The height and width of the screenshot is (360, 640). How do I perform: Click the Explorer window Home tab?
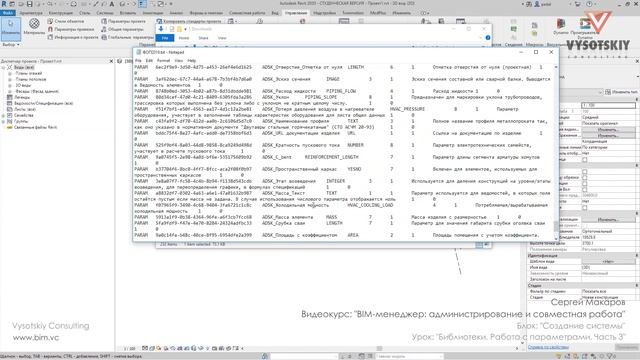(184, 38)
